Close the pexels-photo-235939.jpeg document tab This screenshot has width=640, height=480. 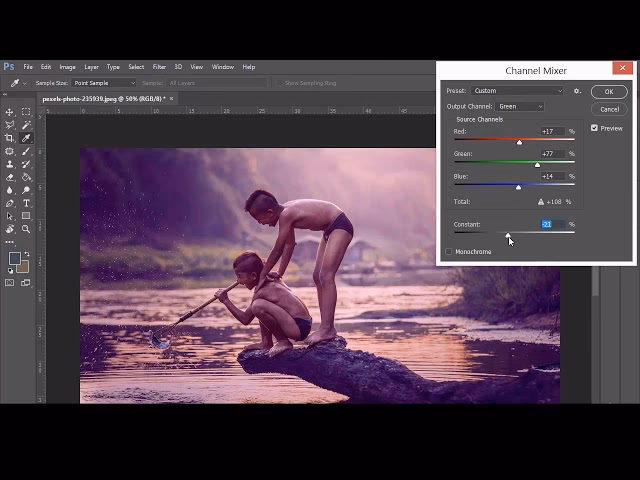171,99
